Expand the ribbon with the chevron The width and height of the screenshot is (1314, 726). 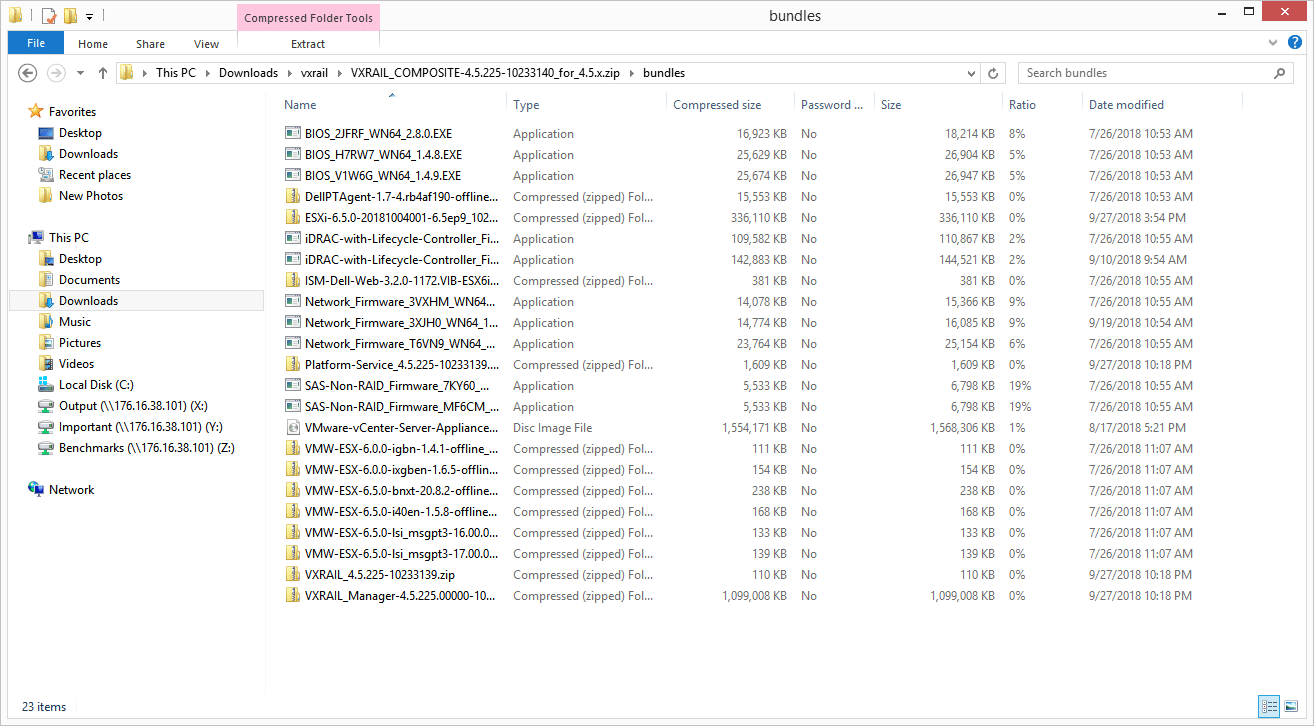[x=1273, y=43]
